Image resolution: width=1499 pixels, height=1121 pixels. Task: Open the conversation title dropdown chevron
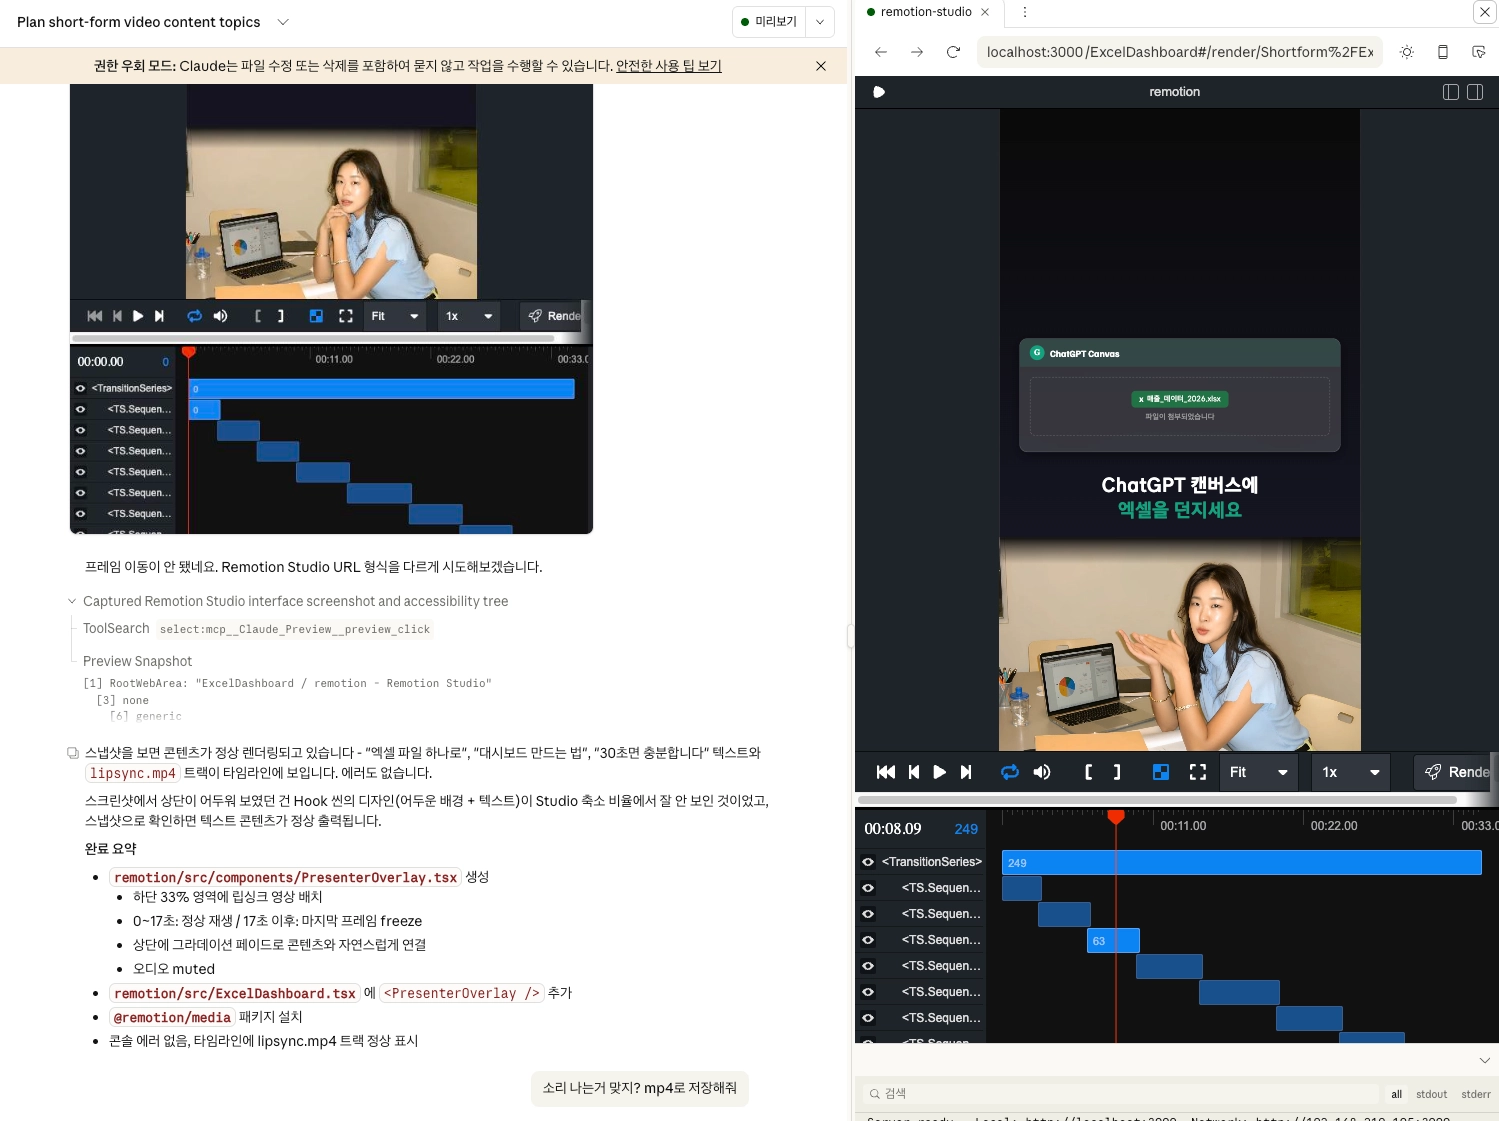(283, 22)
